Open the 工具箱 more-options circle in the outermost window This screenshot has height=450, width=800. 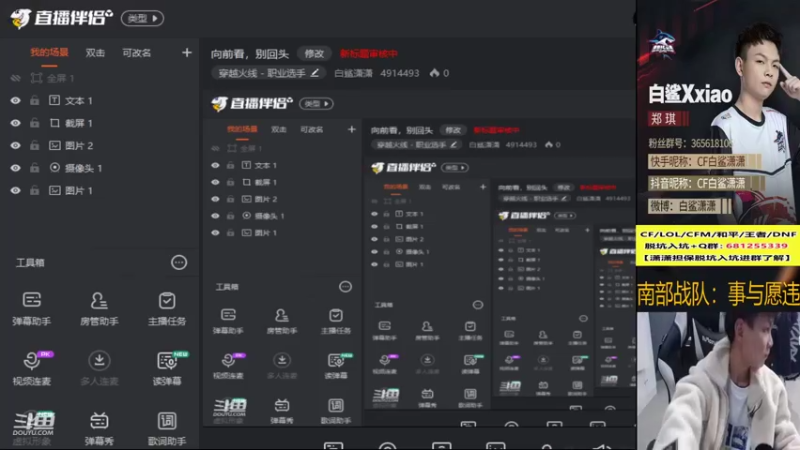click(x=179, y=263)
